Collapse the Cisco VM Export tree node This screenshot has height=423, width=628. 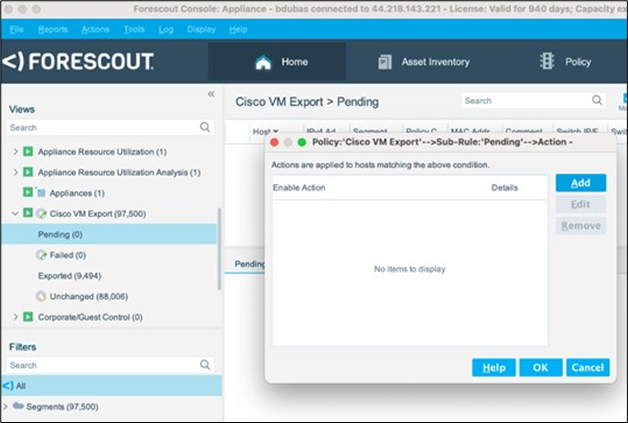[15, 214]
